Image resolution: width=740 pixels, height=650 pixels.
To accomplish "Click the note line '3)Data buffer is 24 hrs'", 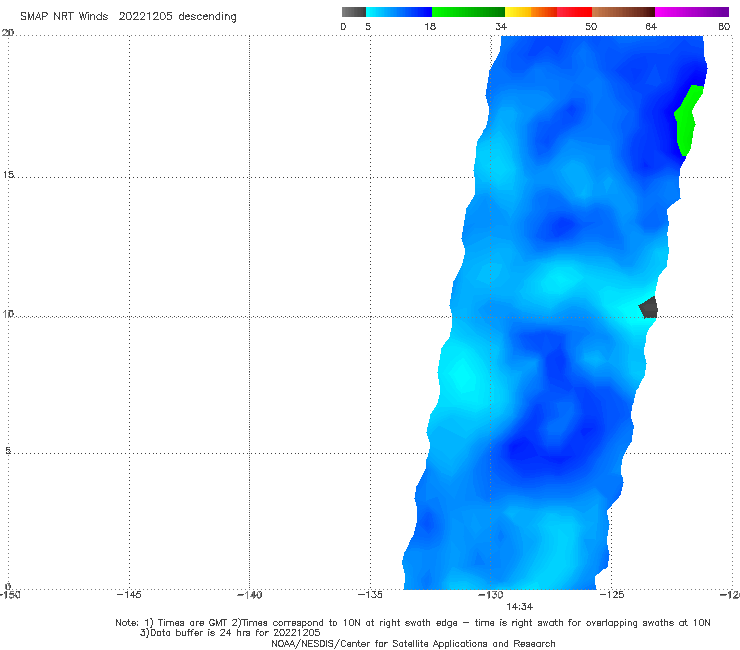I will tap(230, 633).
